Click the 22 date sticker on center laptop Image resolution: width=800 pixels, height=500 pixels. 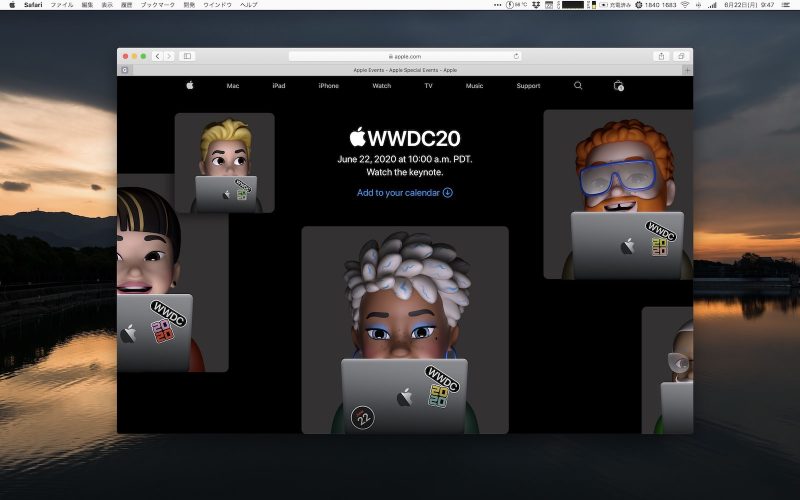[363, 418]
